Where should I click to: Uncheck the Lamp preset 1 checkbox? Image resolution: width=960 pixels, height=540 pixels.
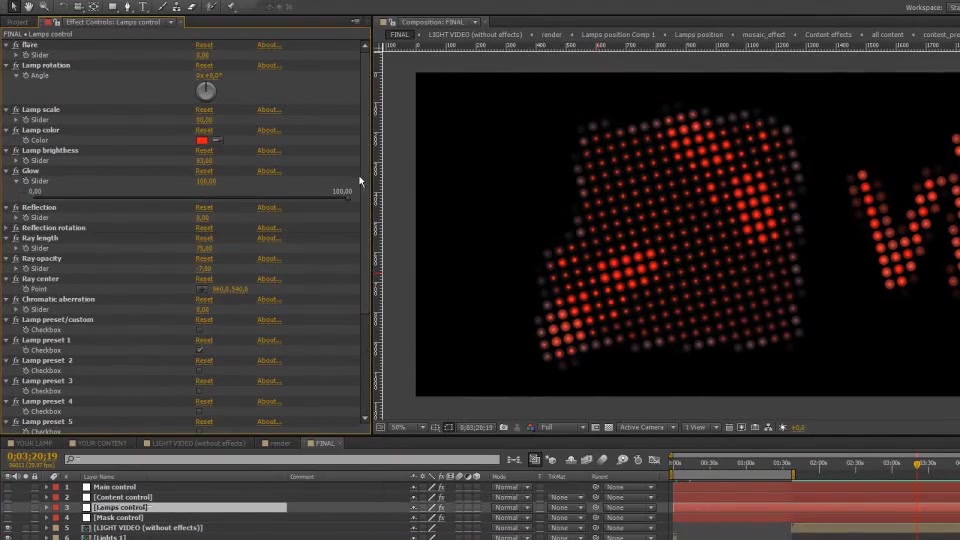click(199, 350)
